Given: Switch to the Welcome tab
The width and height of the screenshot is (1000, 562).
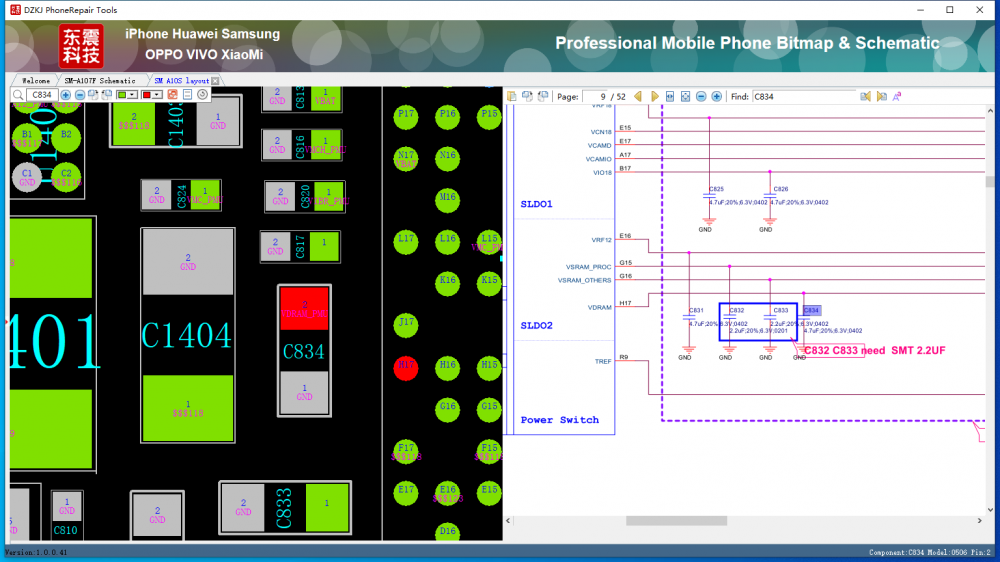Looking at the screenshot, I should (x=36, y=81).
